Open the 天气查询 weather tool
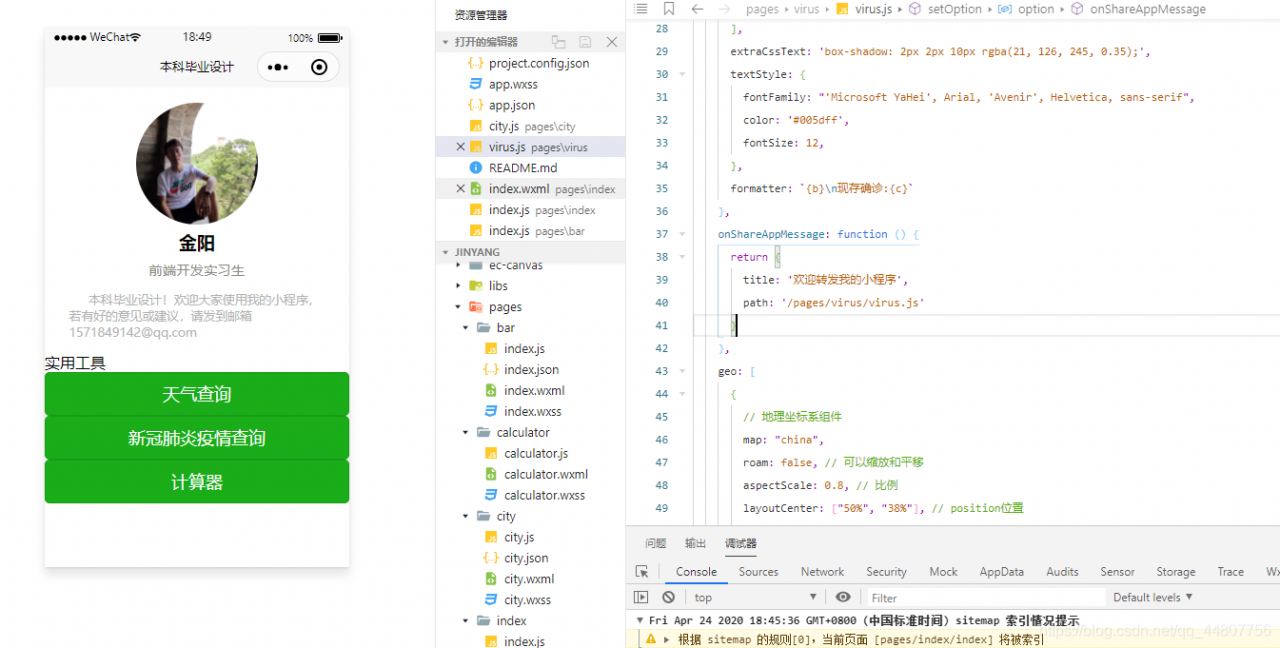1280x648 pixels. pyautogui.click(x=197, y=394)
